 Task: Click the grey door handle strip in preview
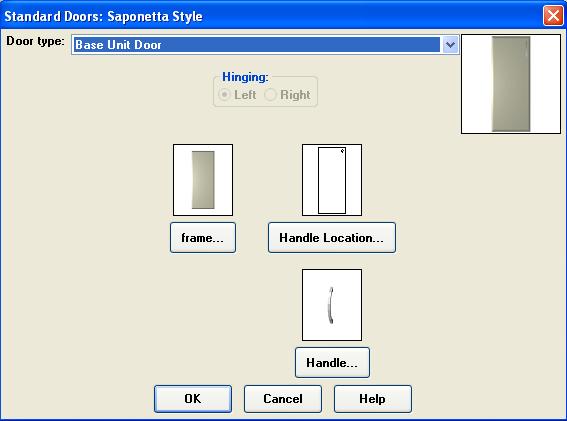click(526, 48)
